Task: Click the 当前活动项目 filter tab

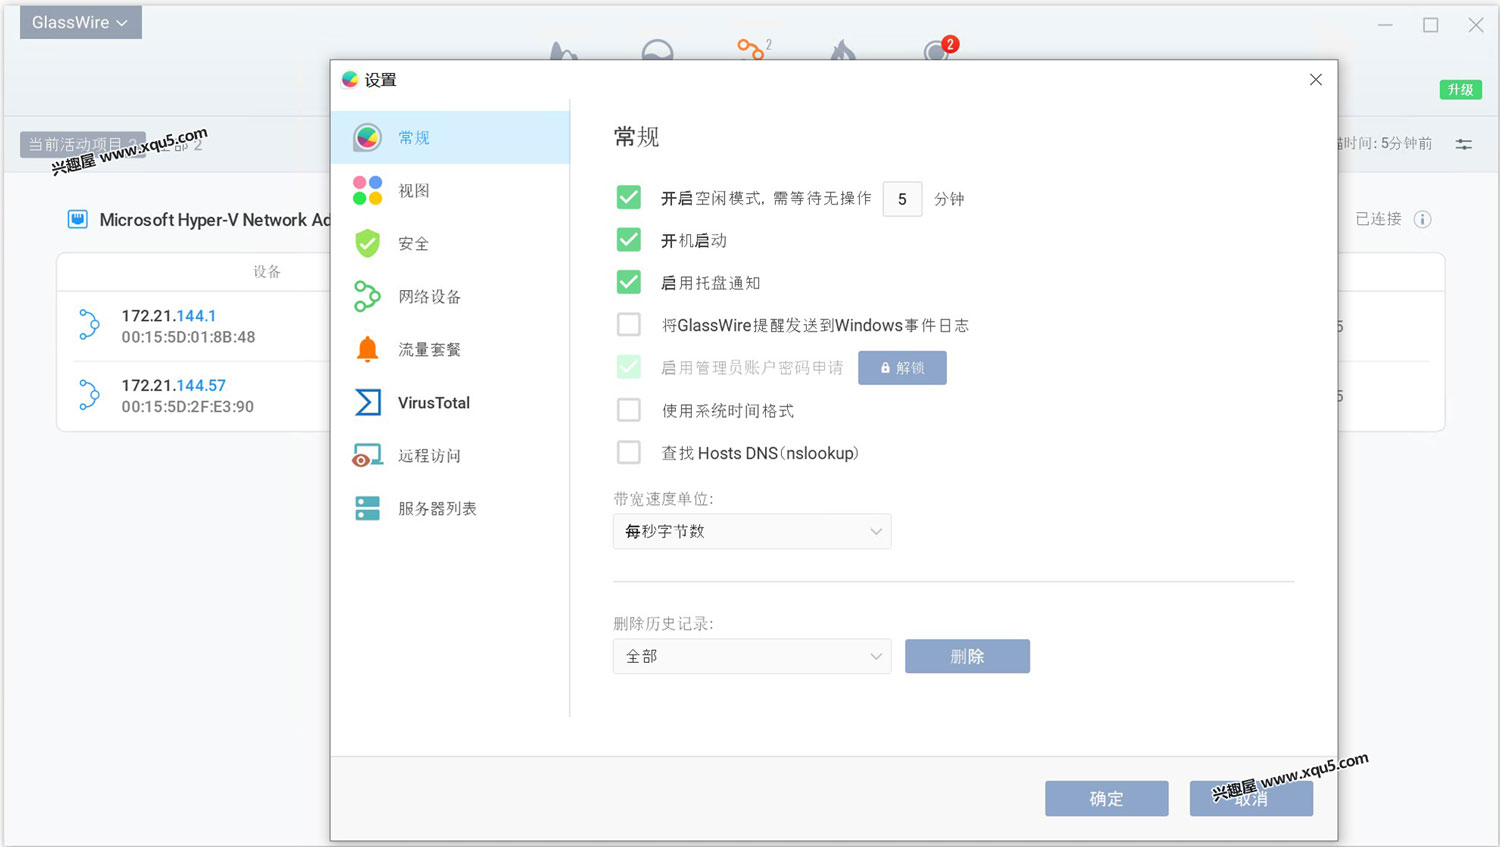Action: coord(82,144)
